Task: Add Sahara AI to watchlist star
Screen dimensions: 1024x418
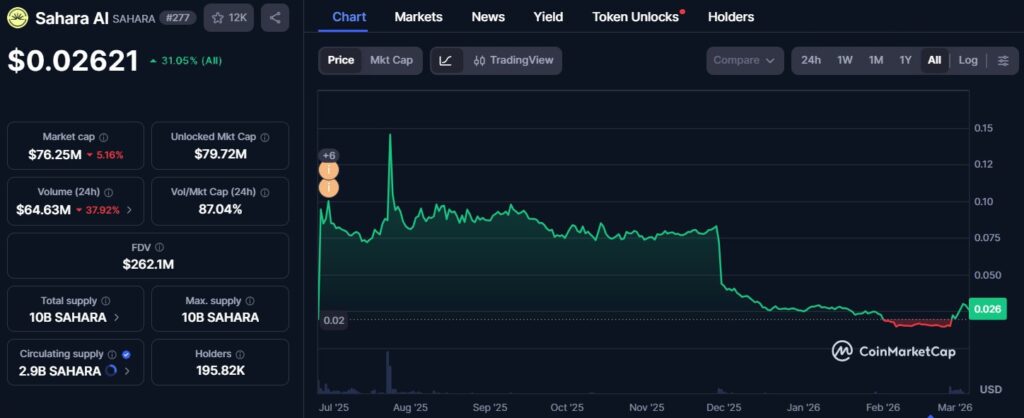Action: click(228, 17)
